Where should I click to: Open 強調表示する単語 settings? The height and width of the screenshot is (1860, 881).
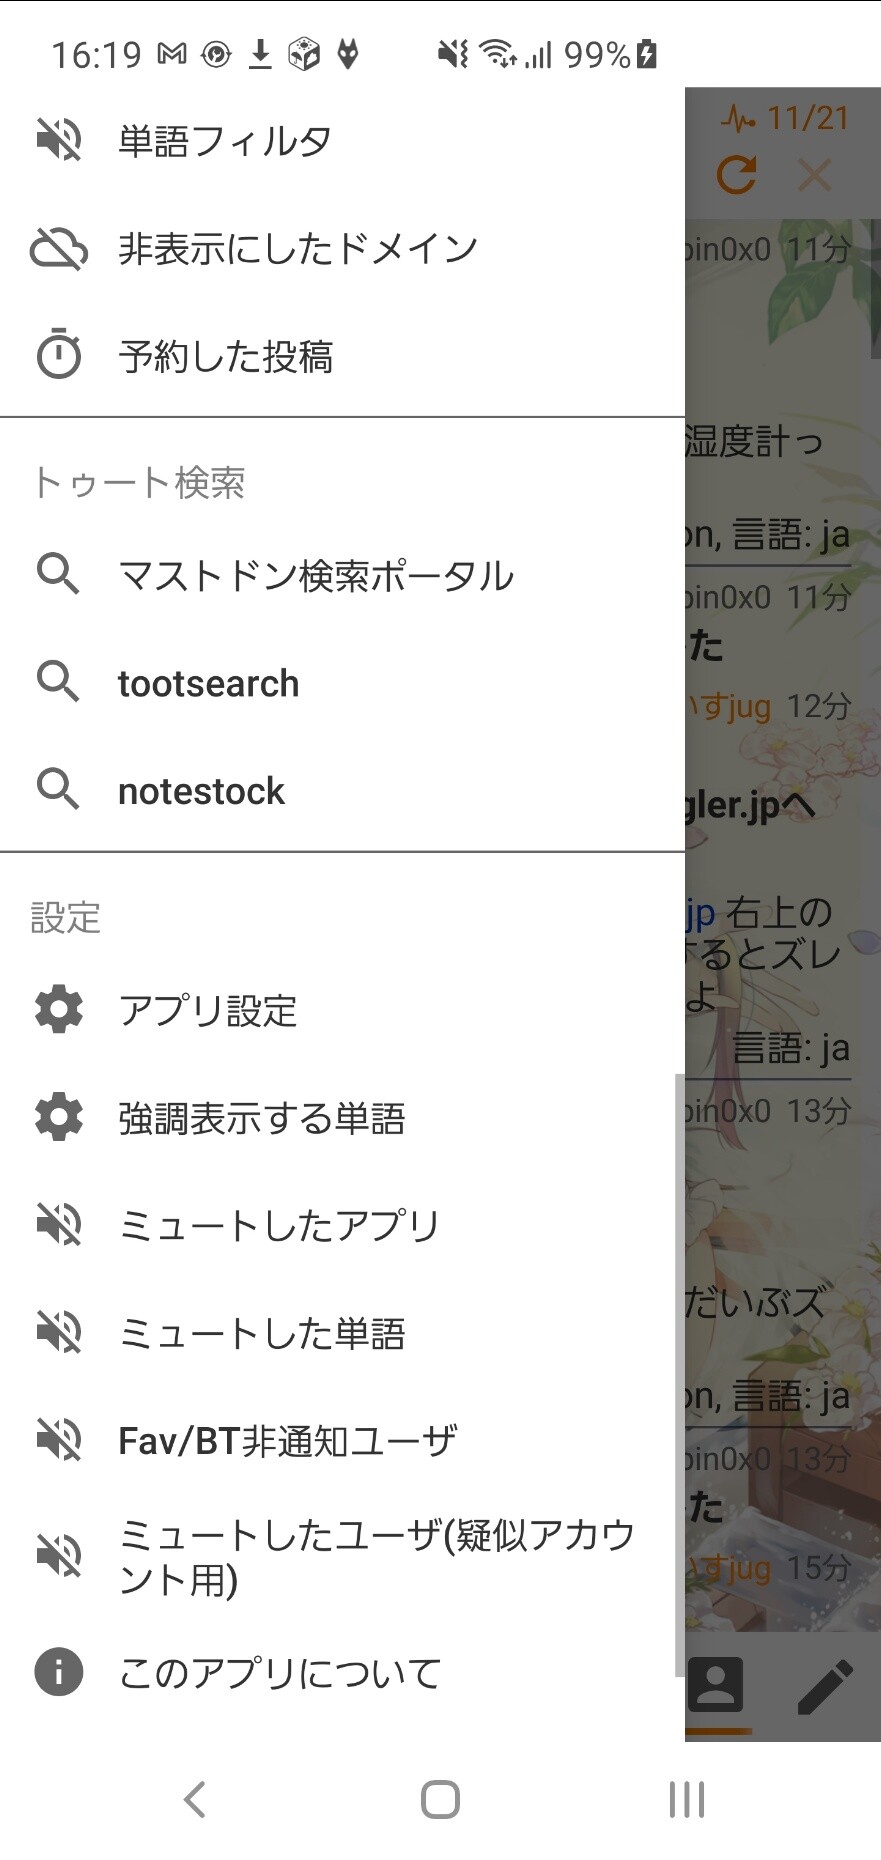point(261,1118)
